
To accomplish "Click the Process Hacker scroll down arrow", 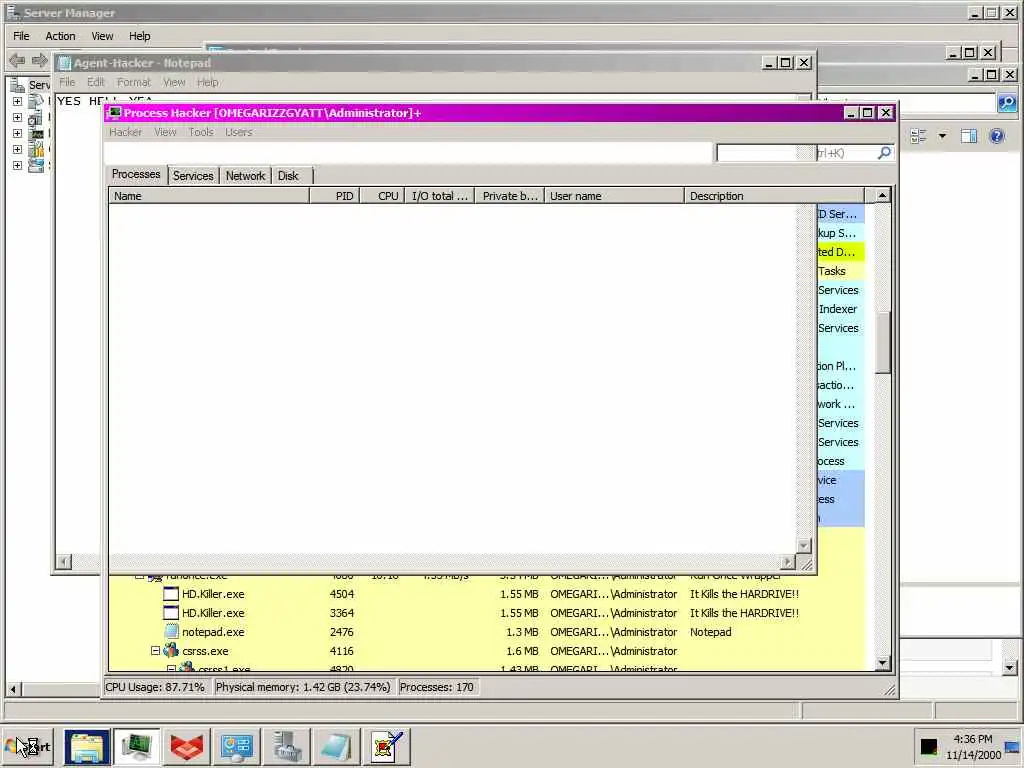I will pos(882,663).
